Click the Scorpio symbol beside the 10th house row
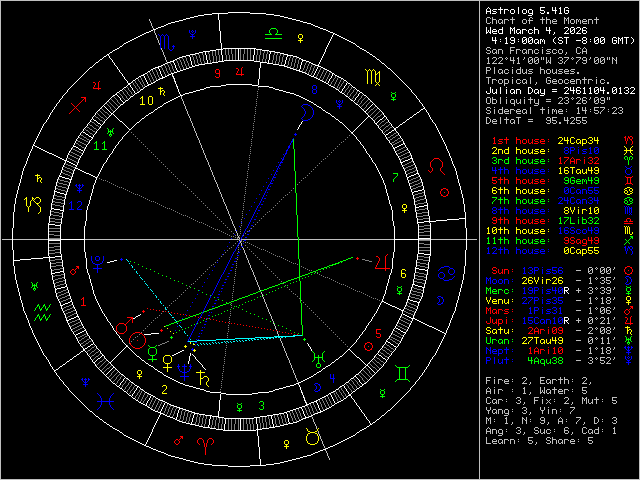Image resolution: width=640 pixels, height=480 pixels. [629, 231]
